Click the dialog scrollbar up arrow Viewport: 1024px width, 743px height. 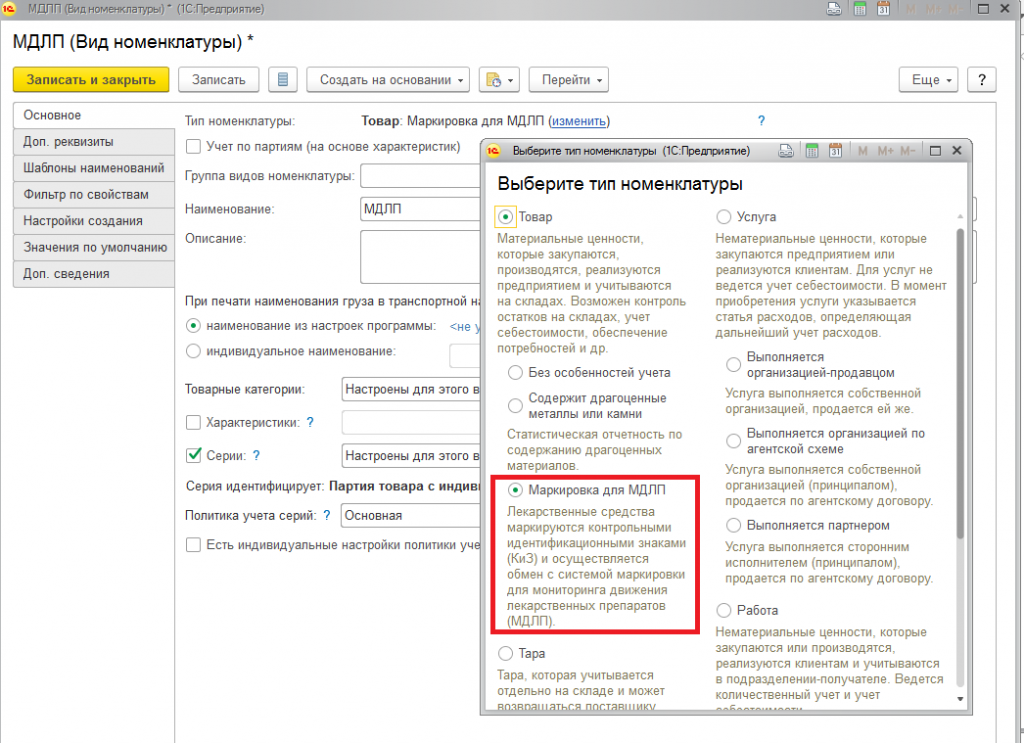(960, 216)
